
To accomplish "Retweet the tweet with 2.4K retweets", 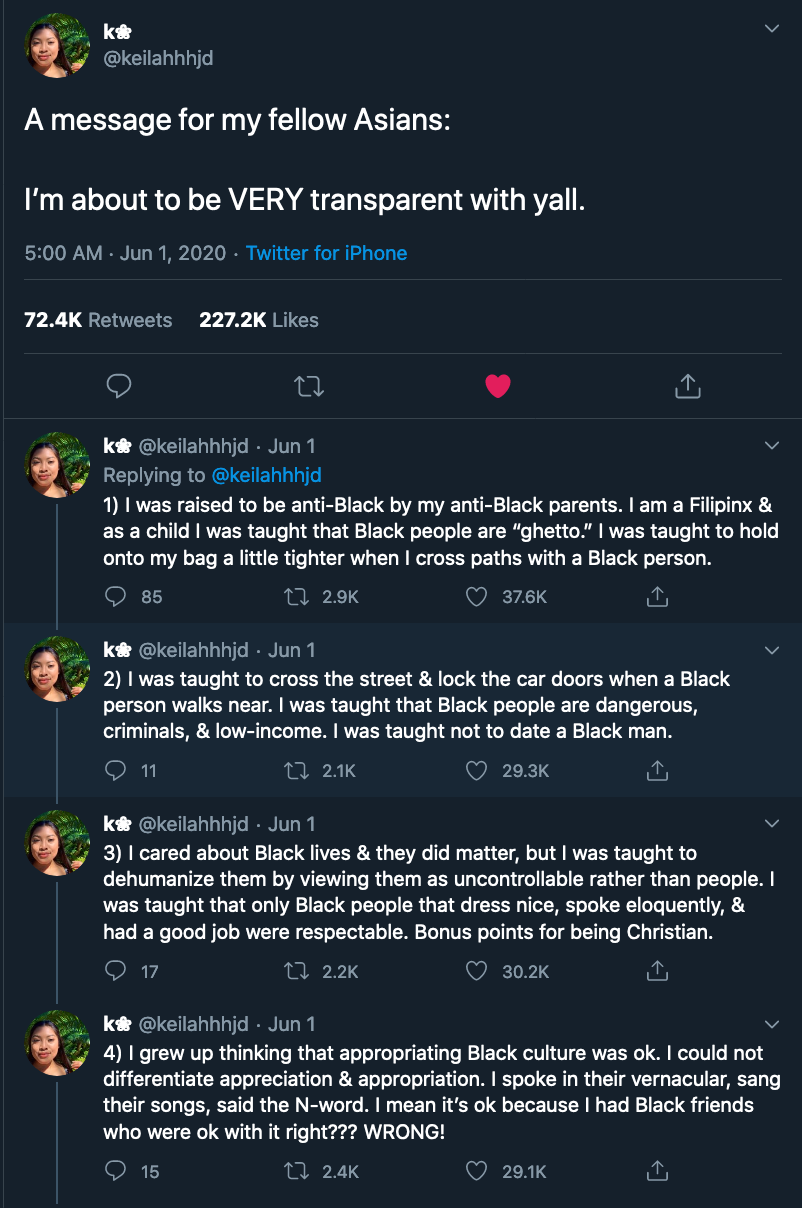I will pos(296,1171).
